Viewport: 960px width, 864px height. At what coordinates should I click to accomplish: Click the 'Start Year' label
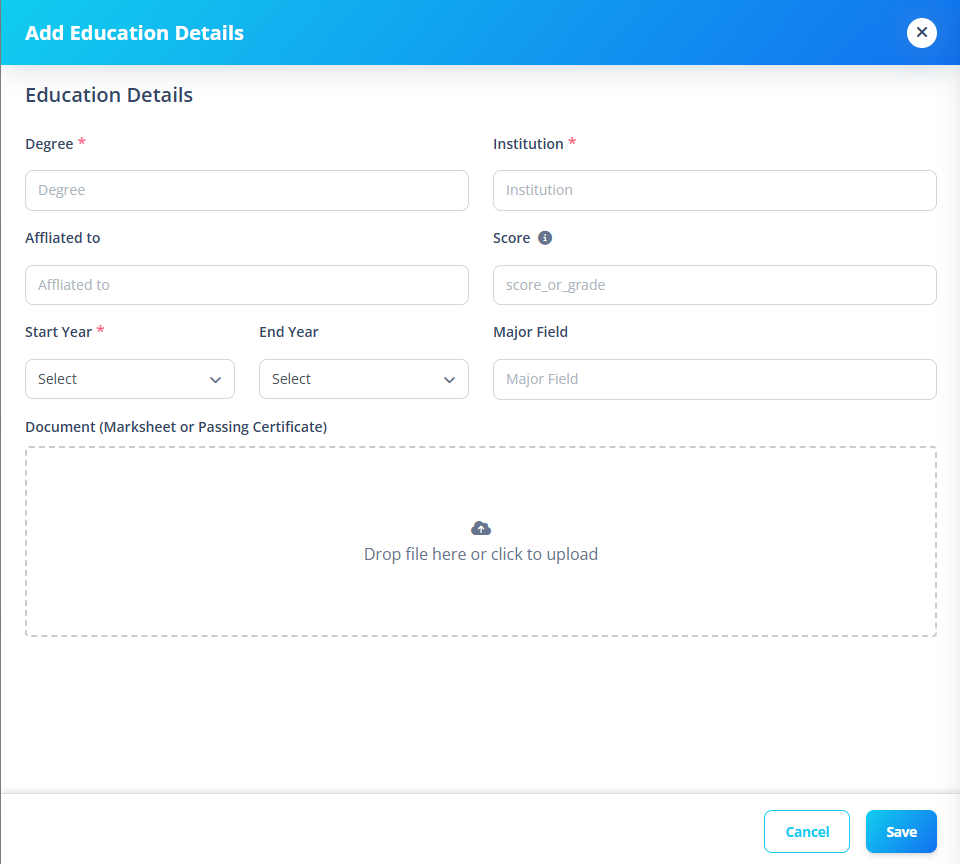58,332
